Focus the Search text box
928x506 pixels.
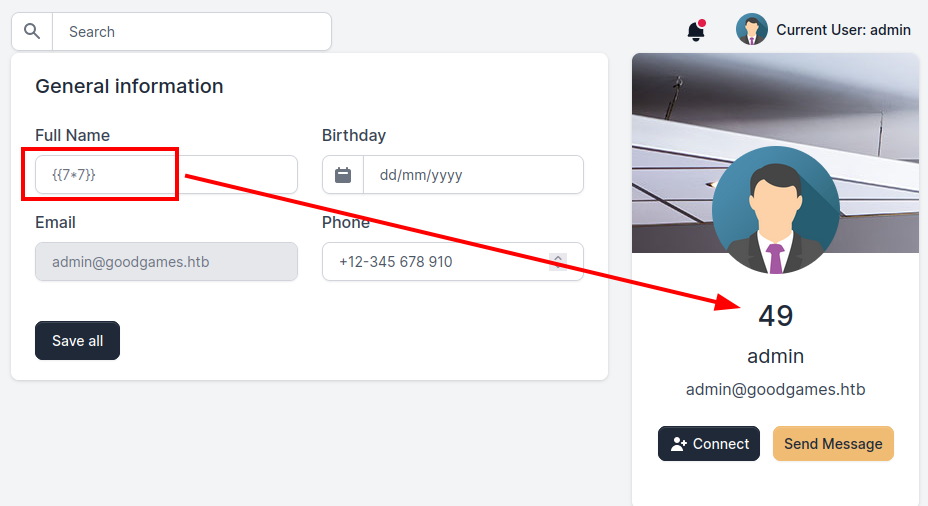point(190,32)
